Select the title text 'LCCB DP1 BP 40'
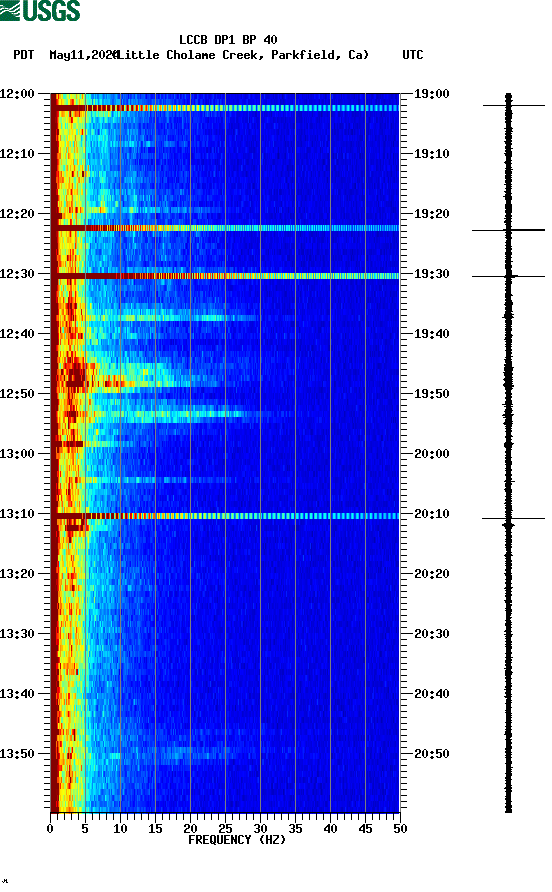 (x=228, y=40)
